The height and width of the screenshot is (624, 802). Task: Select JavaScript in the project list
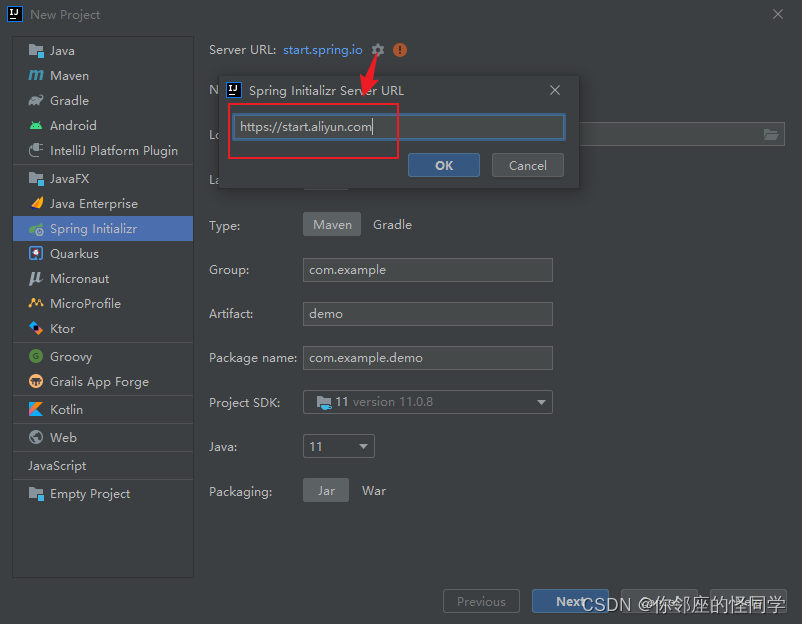(103, 465)
